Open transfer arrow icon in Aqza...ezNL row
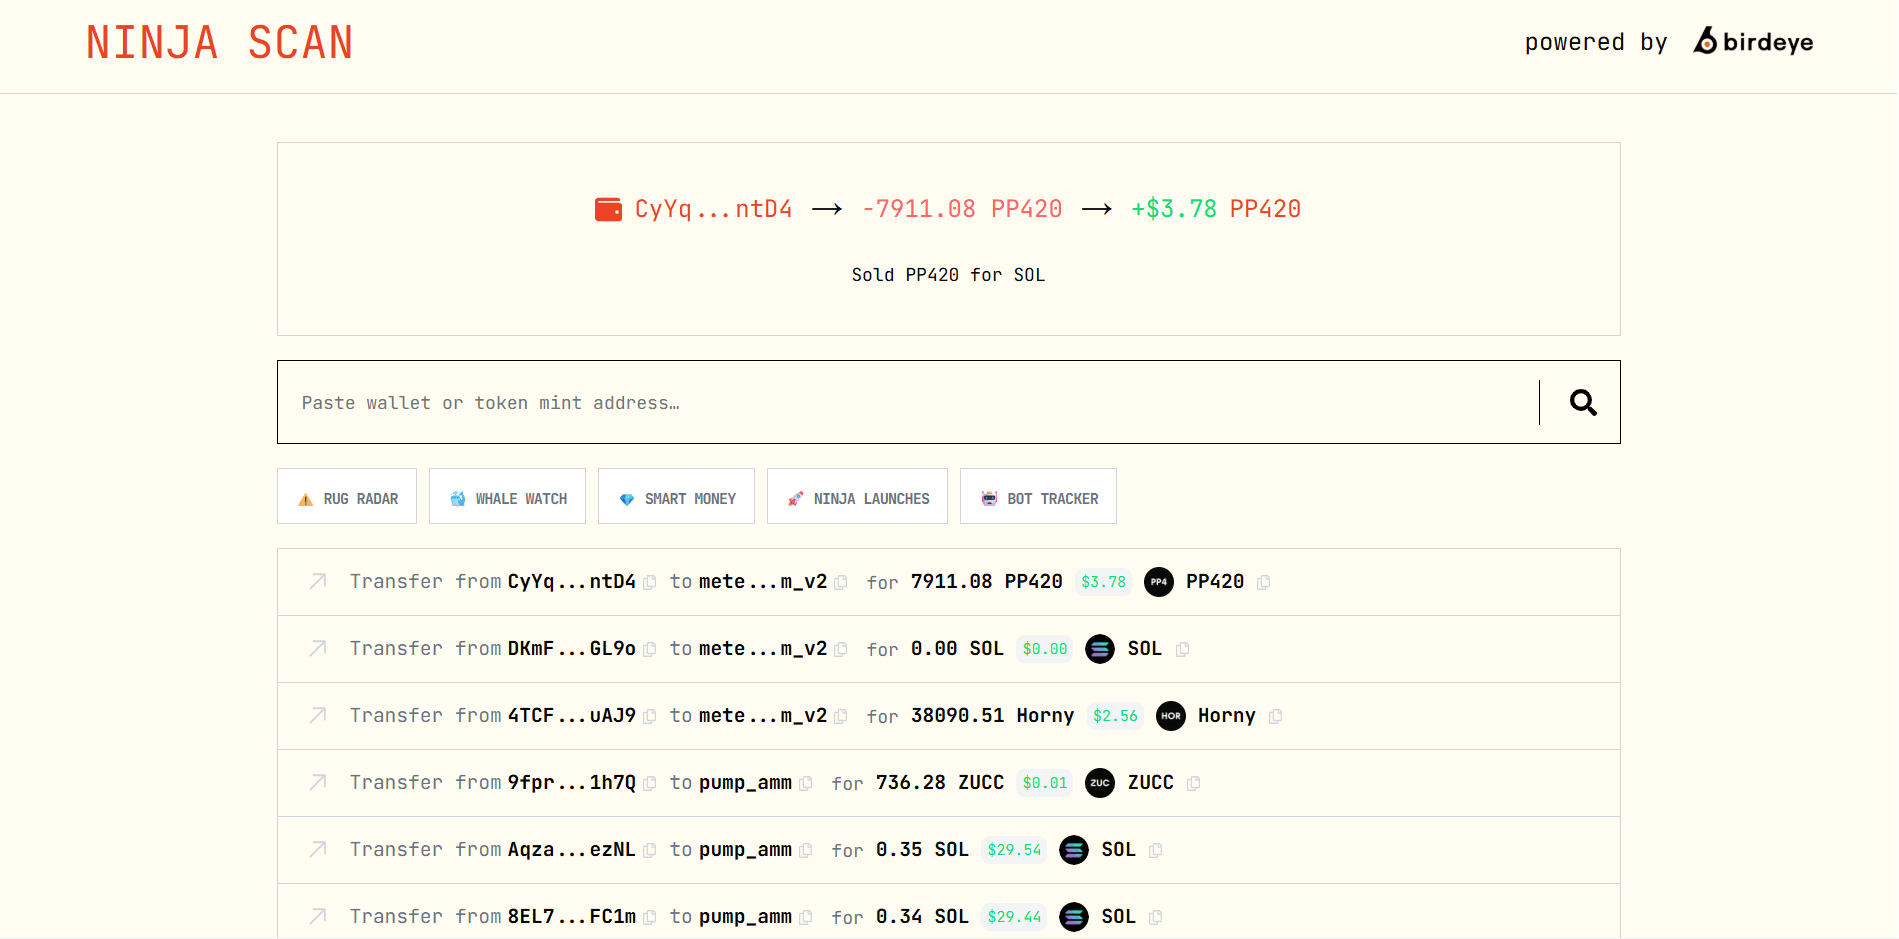Viewport: 1899px width, 939px height. [318, 849]
